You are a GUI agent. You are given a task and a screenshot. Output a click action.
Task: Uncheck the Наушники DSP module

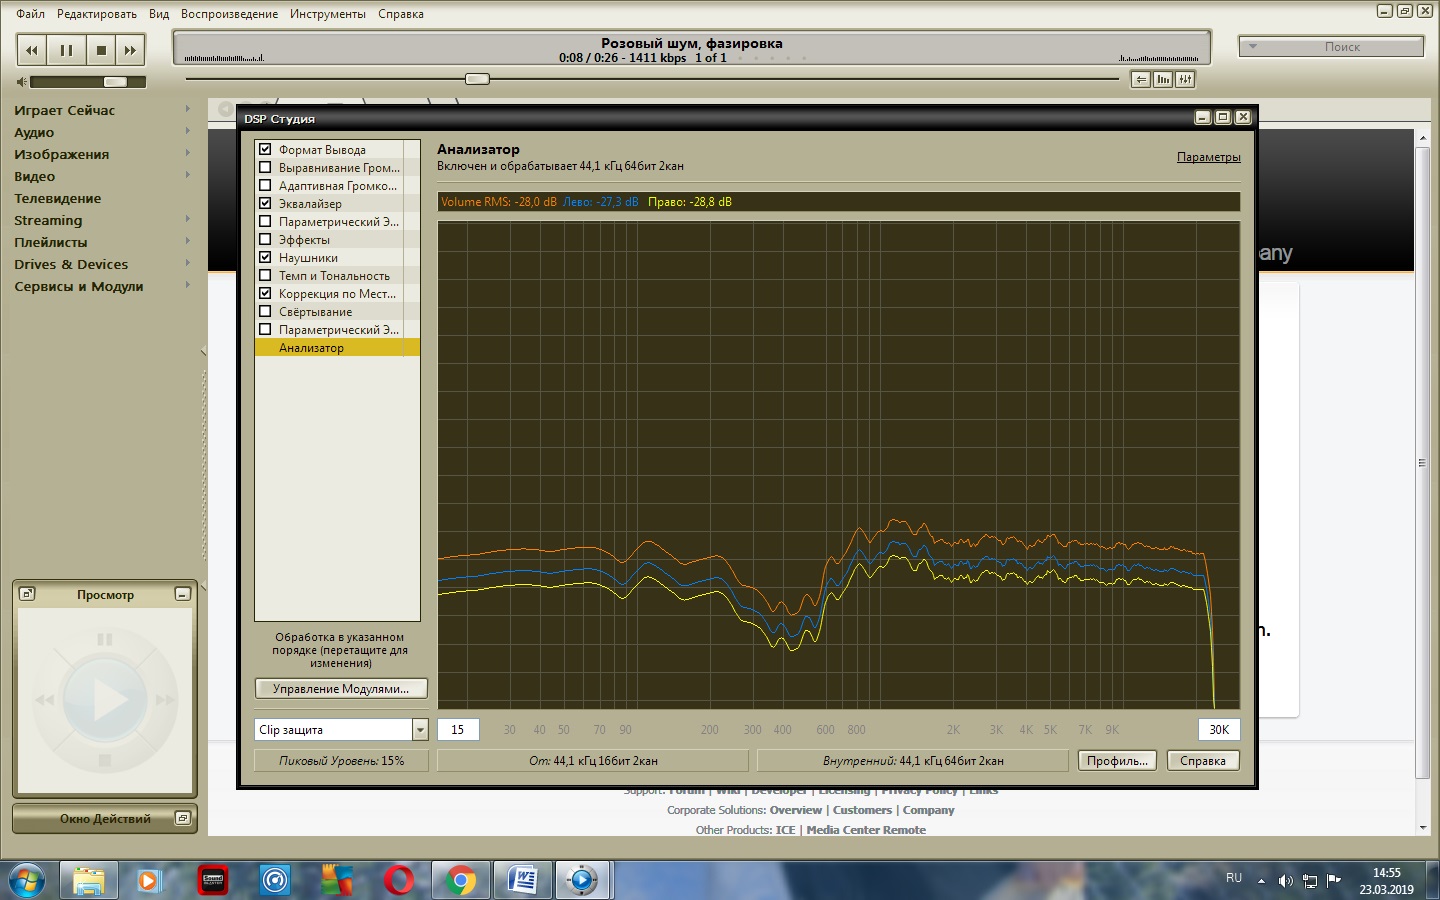pos(265,257)
